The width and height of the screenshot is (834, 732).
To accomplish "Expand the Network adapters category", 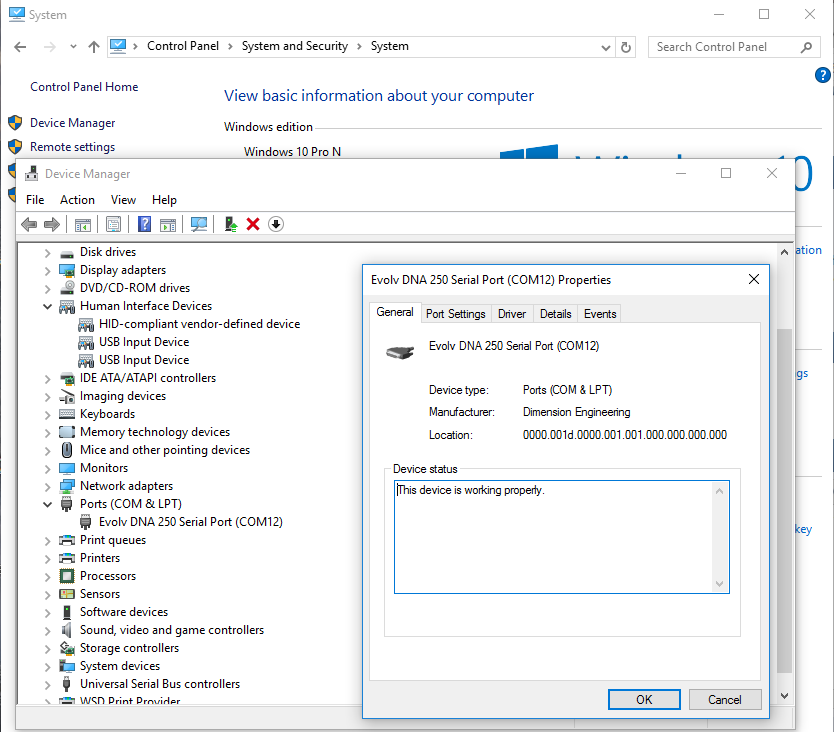I will tap(47, 486).
